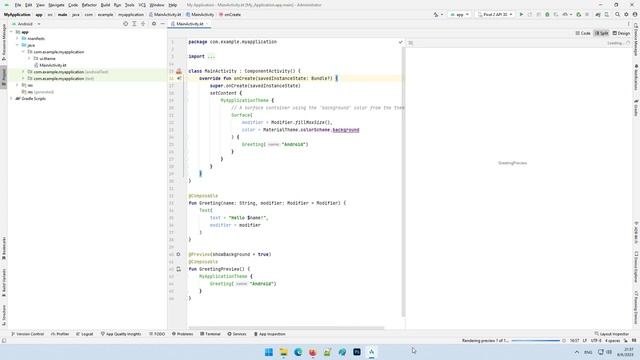Open Microsoft Edge from taskbar
The image size is (640, 360).
click(298, 352)
